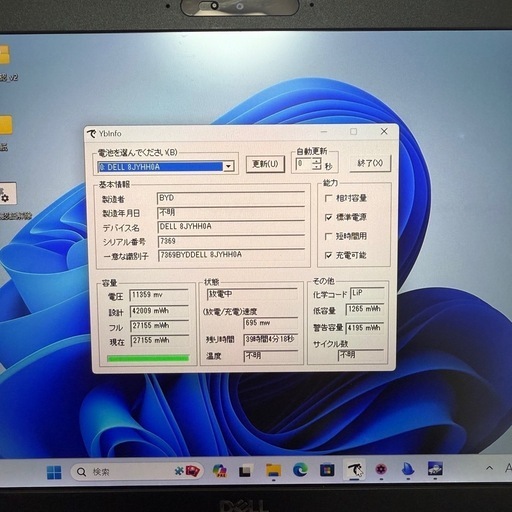Click the YbInfo taskbar icon

click(354, 470)
